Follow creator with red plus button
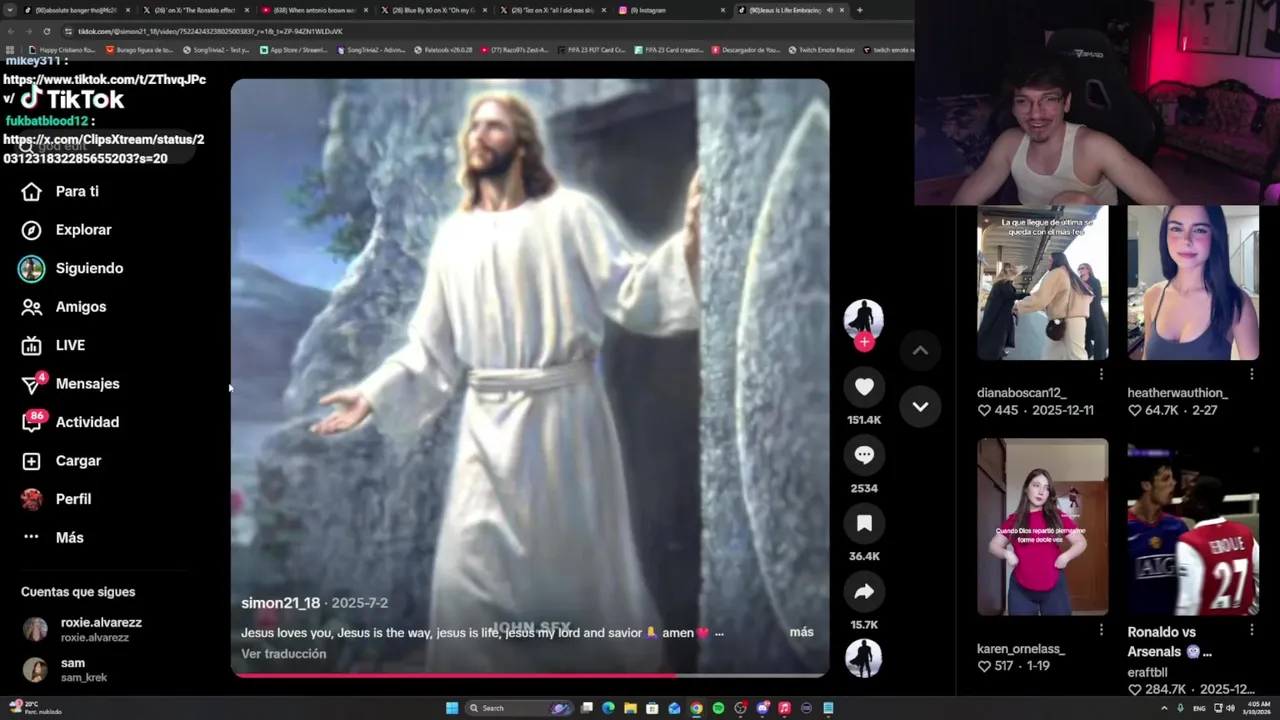This screenshot has width=1280, height=720. 864,342
